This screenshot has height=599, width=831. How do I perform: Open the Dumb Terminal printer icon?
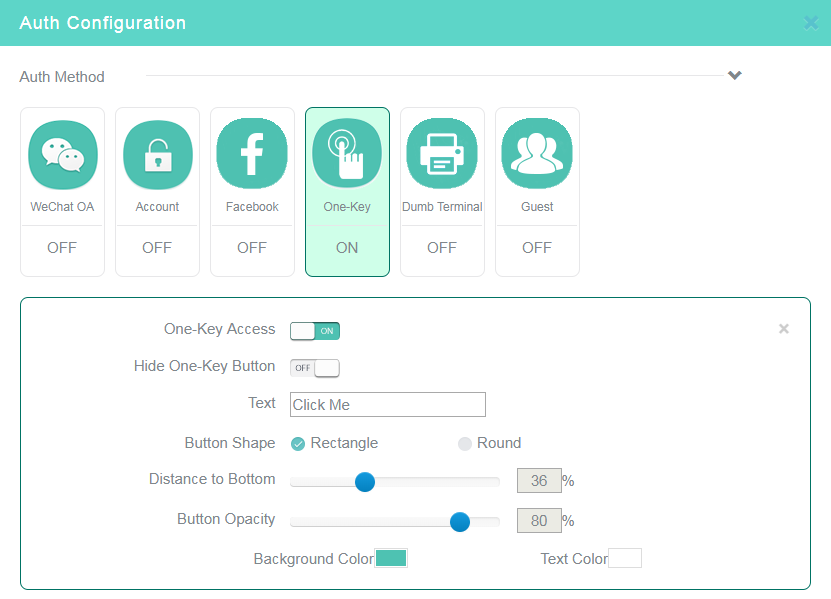(x=442, y=154)
